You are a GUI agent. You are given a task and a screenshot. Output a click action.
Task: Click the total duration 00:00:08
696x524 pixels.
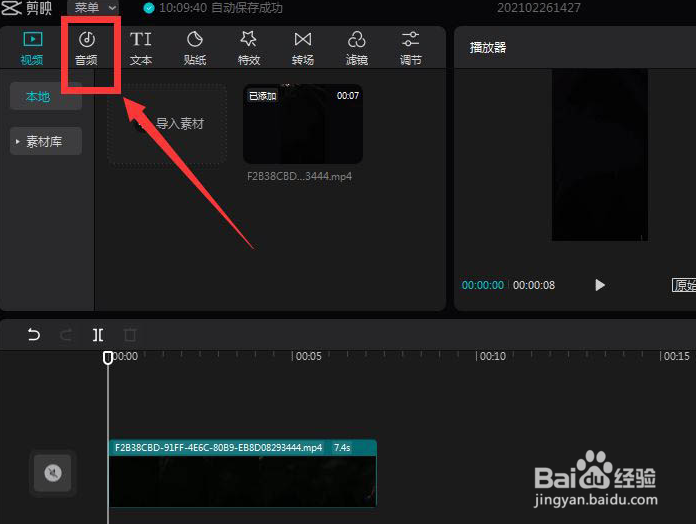point(534,285)
